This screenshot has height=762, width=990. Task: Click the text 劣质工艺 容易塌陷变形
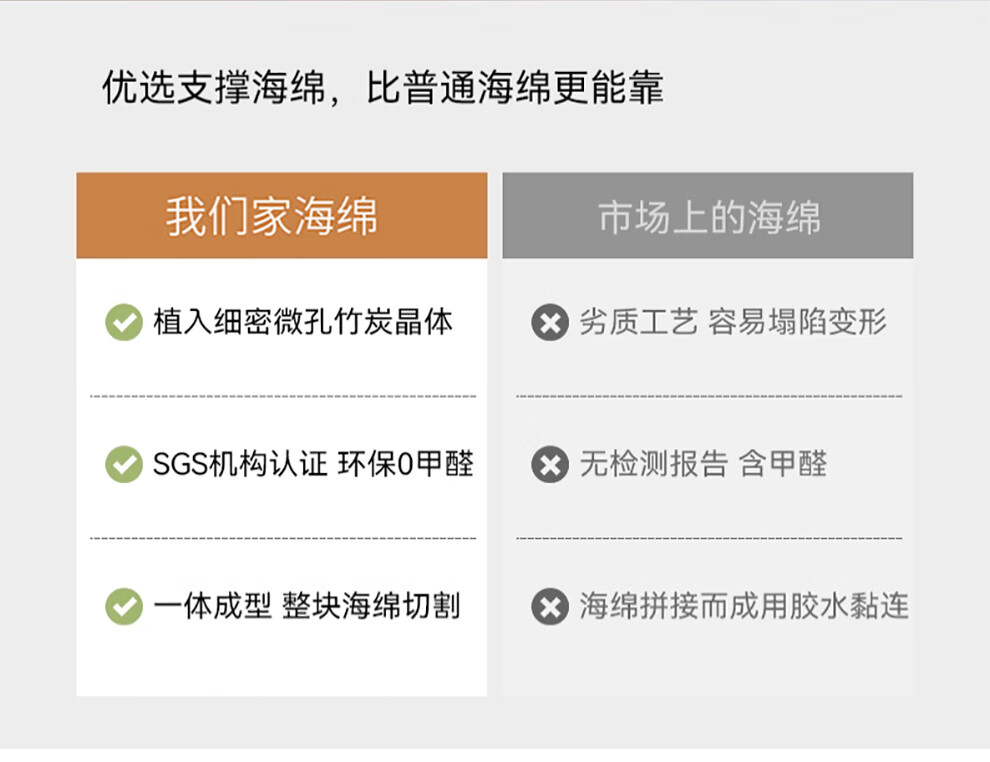[733, 322]
